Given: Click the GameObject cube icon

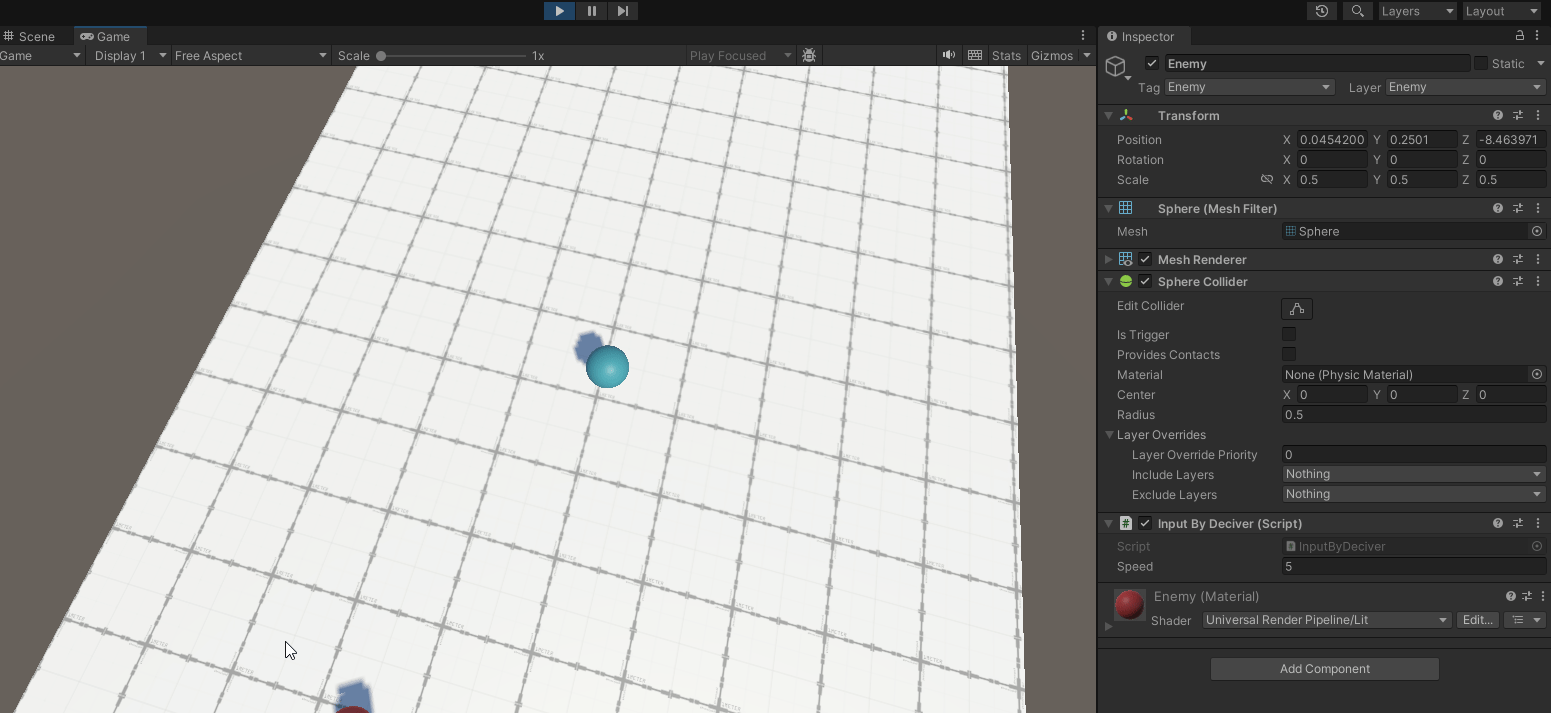Looking at the screenshot, I should coord(1115,66).
